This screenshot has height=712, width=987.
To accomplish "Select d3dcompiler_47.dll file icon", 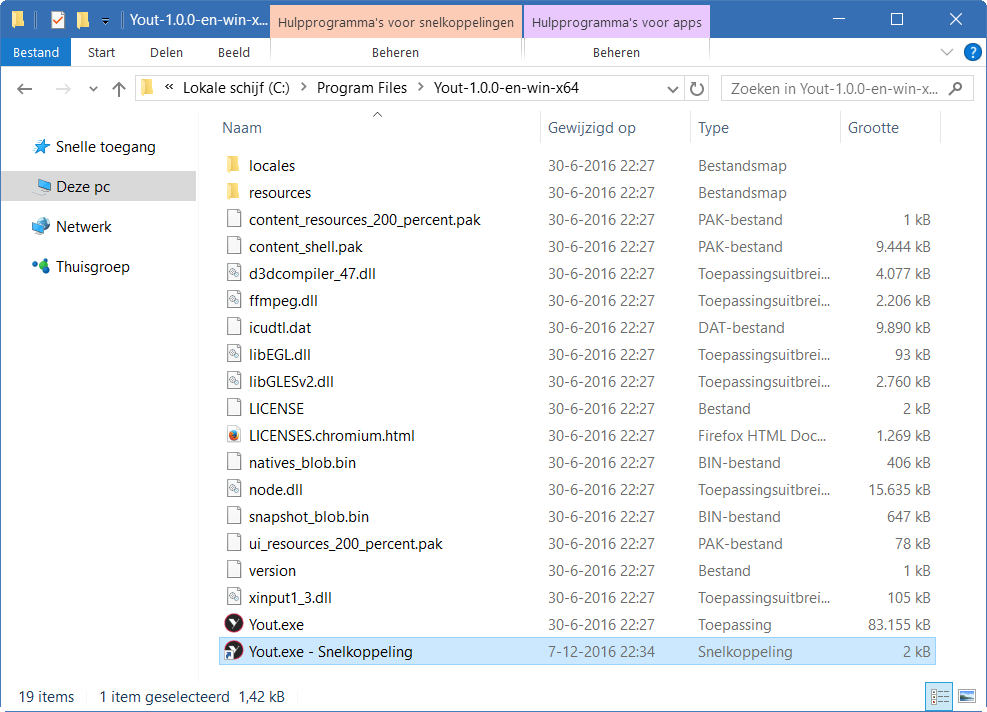I will pyautogui.click(x=234, y=273).
